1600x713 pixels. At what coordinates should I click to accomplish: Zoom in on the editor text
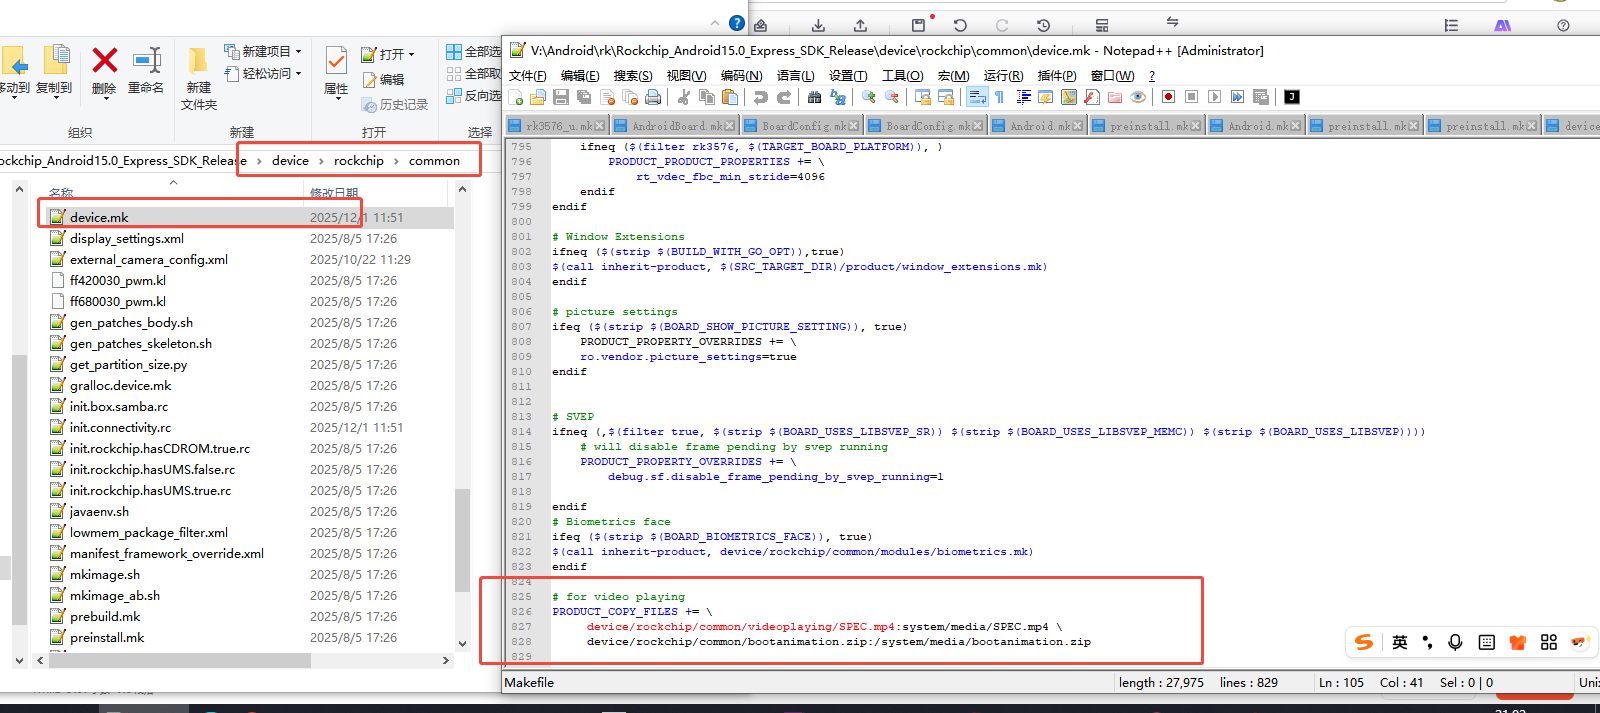869,97
